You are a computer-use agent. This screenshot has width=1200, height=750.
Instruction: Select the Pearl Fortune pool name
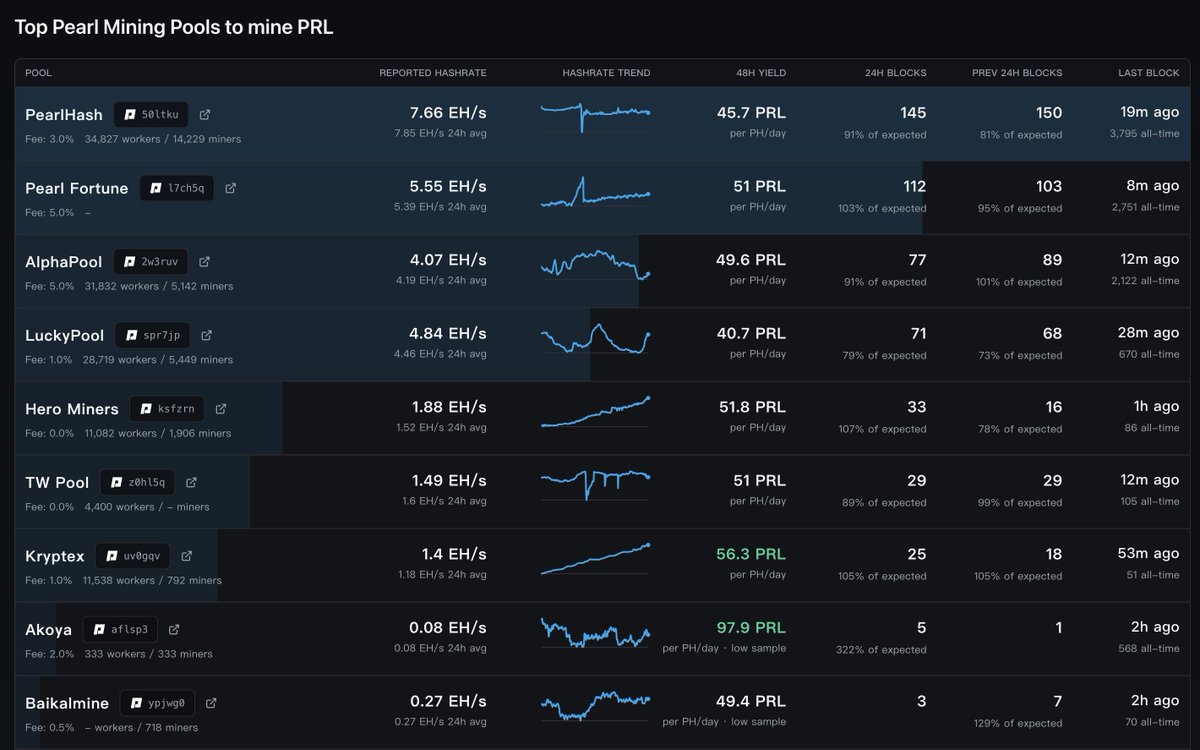[77, 188]
